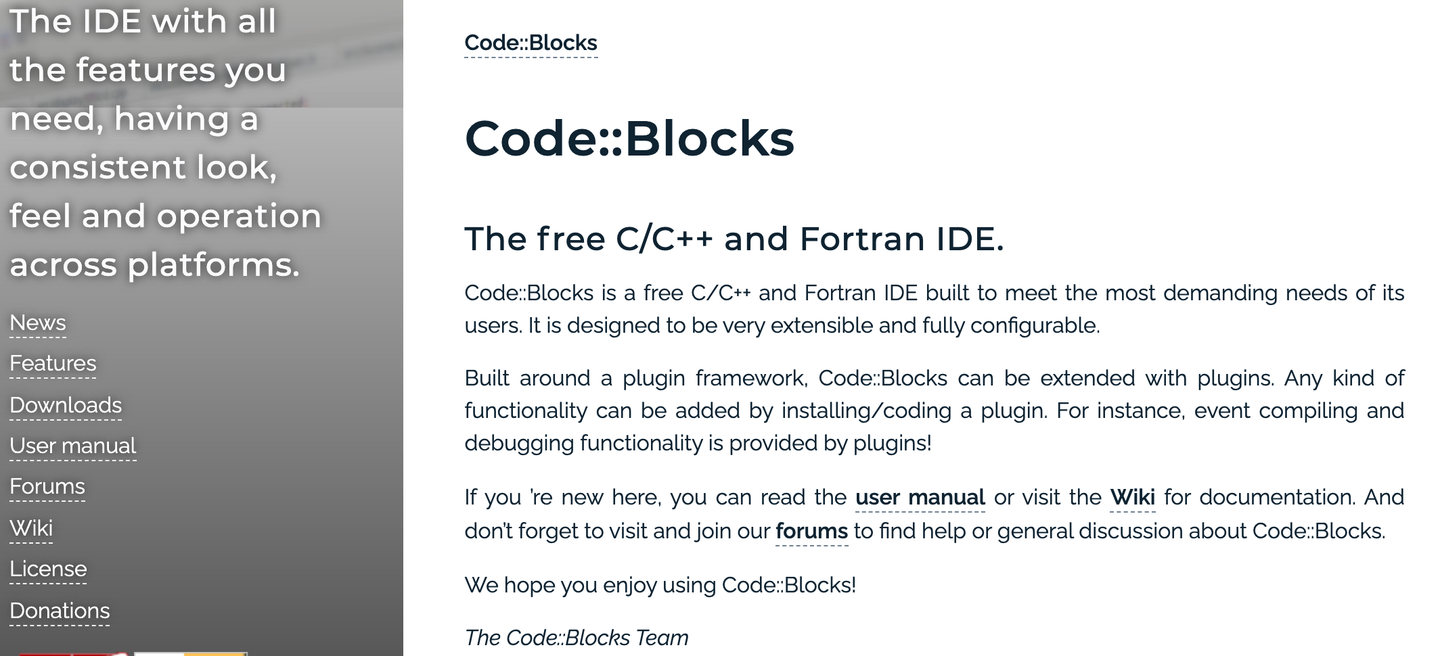This screenshot has height=656, width=1440.
Task: Follow the bold 'forums' link in paragraph
Action: pyautogui.click(x=811, y=531)
